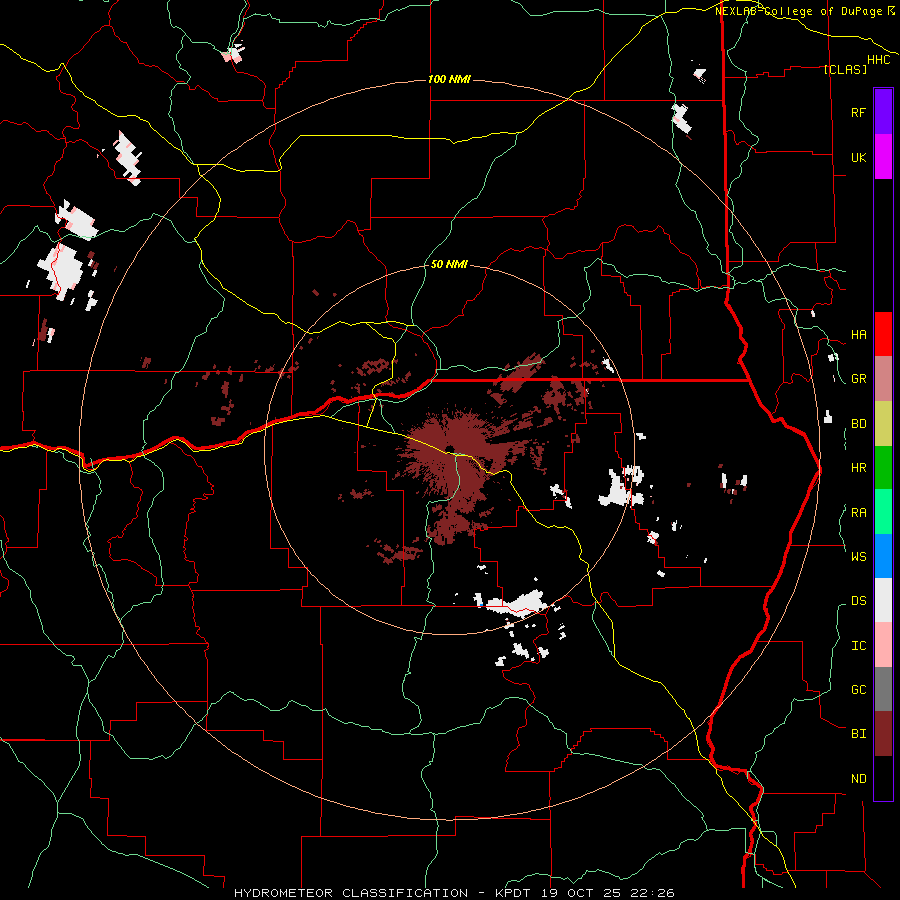Click the GC legend label
This screenshot has height=900, width=900.
pos(858,690)
